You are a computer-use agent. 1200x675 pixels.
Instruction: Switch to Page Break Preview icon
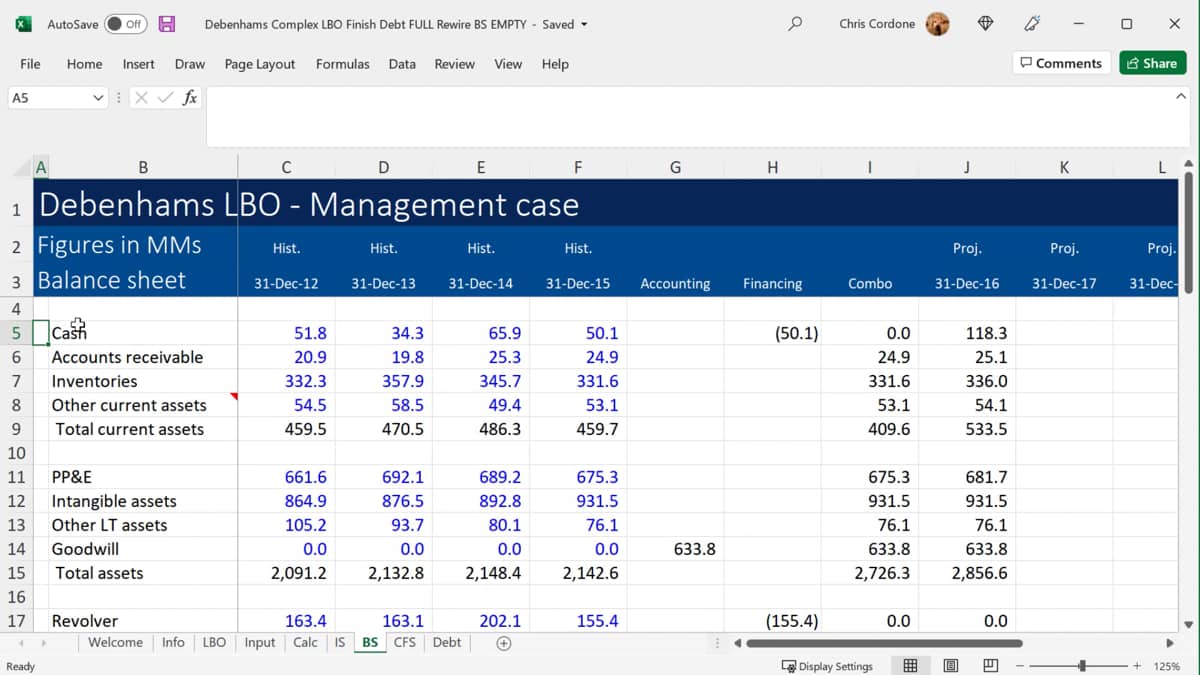click(991, 666)
